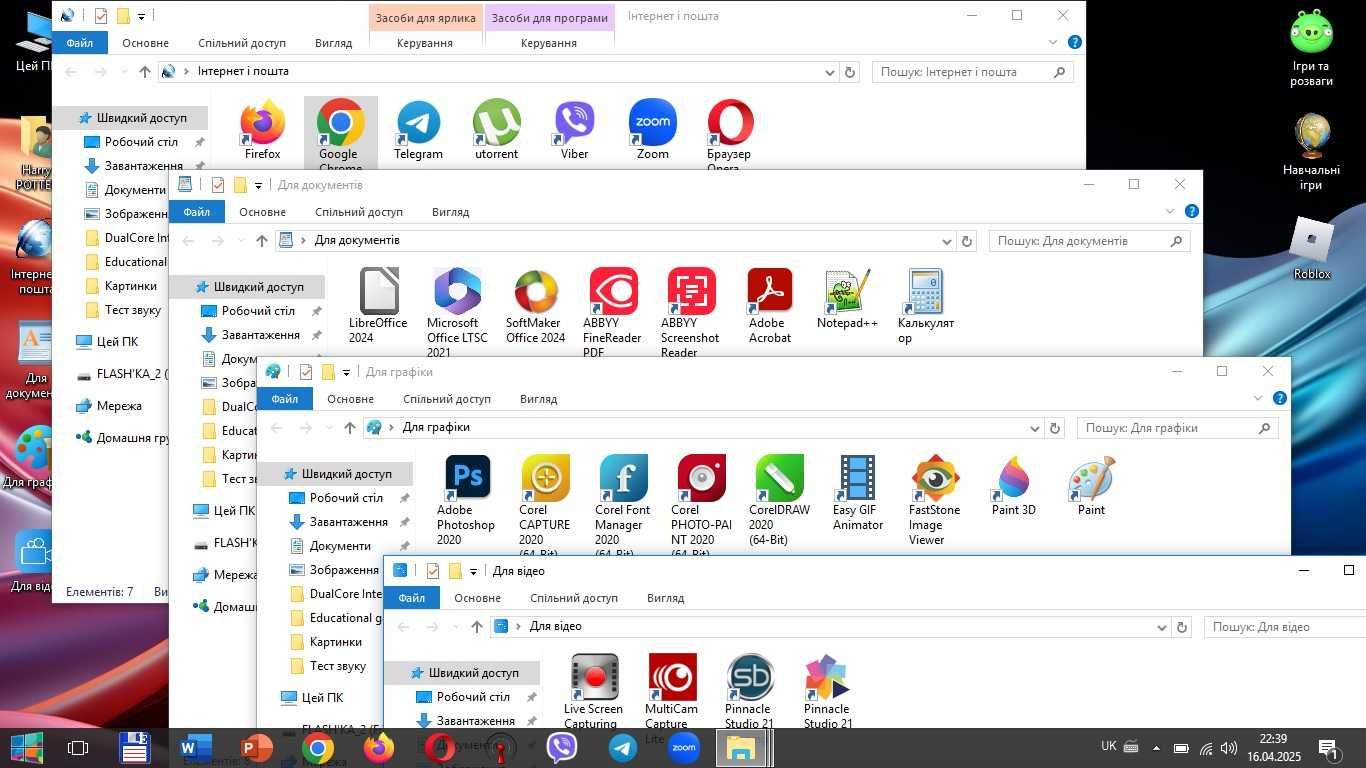Open the Zoom shortcut in folder window
The height and width of the screenshot is (768, 1366).
click(652, 130)
